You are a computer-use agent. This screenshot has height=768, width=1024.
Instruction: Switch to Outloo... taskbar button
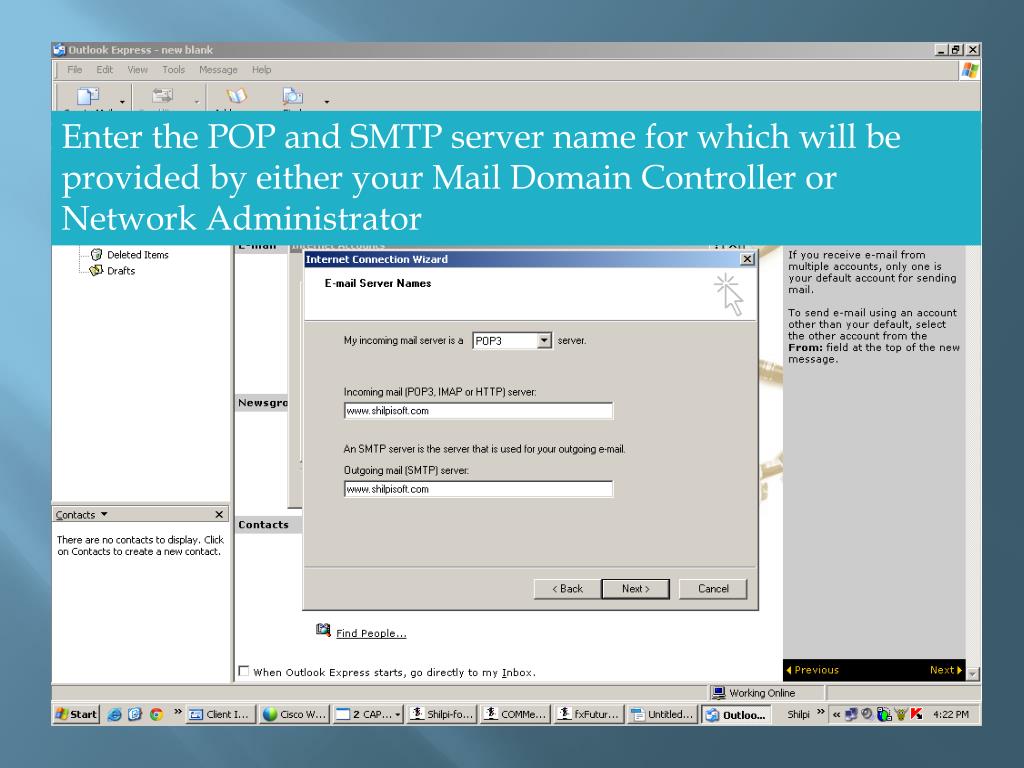(x=736, y=714)
